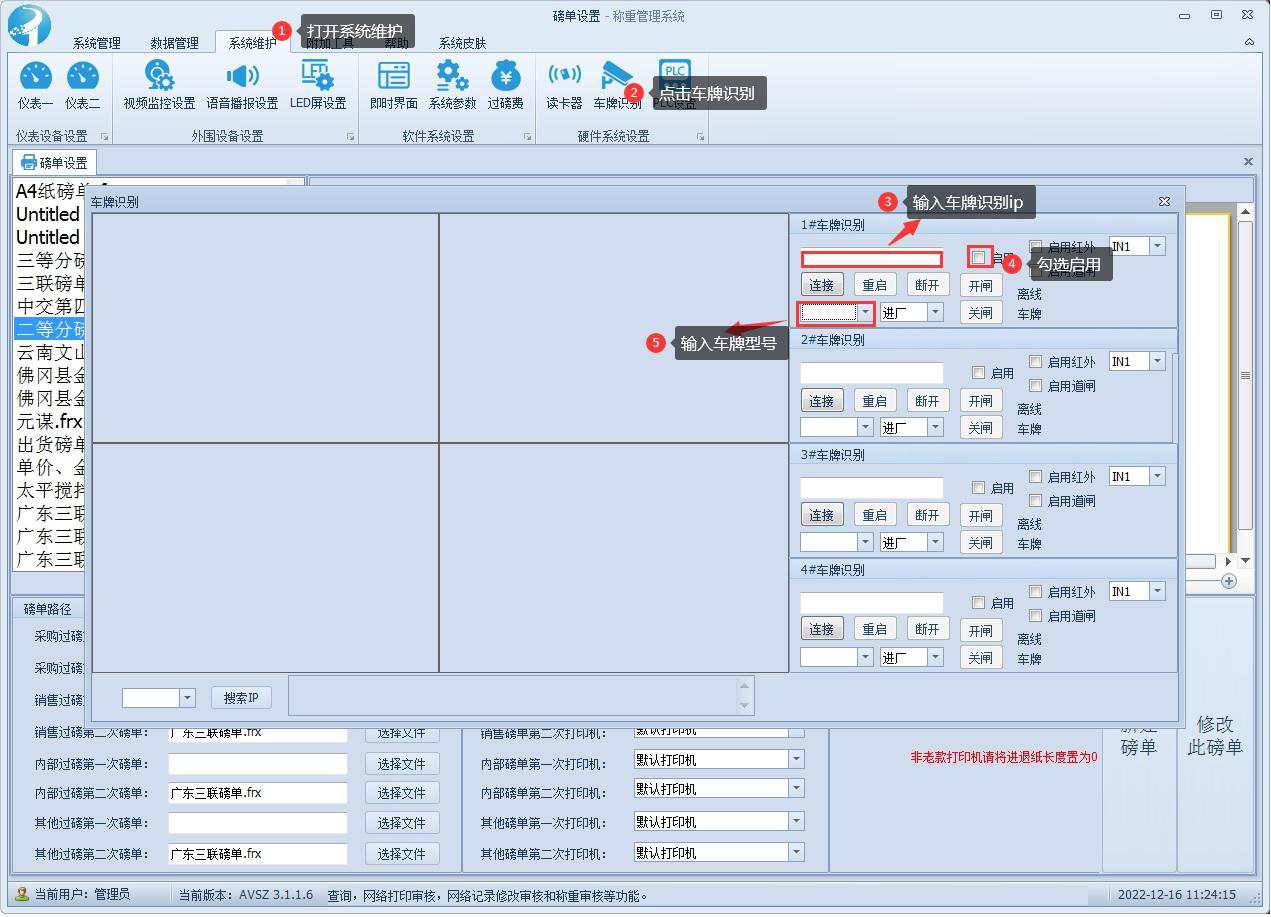Image resolution: width=1271 pixels, height=917 pixels.
Task: Click 选择文件 for 其他过磅第二次磅单
Action: tap(402, 853)
